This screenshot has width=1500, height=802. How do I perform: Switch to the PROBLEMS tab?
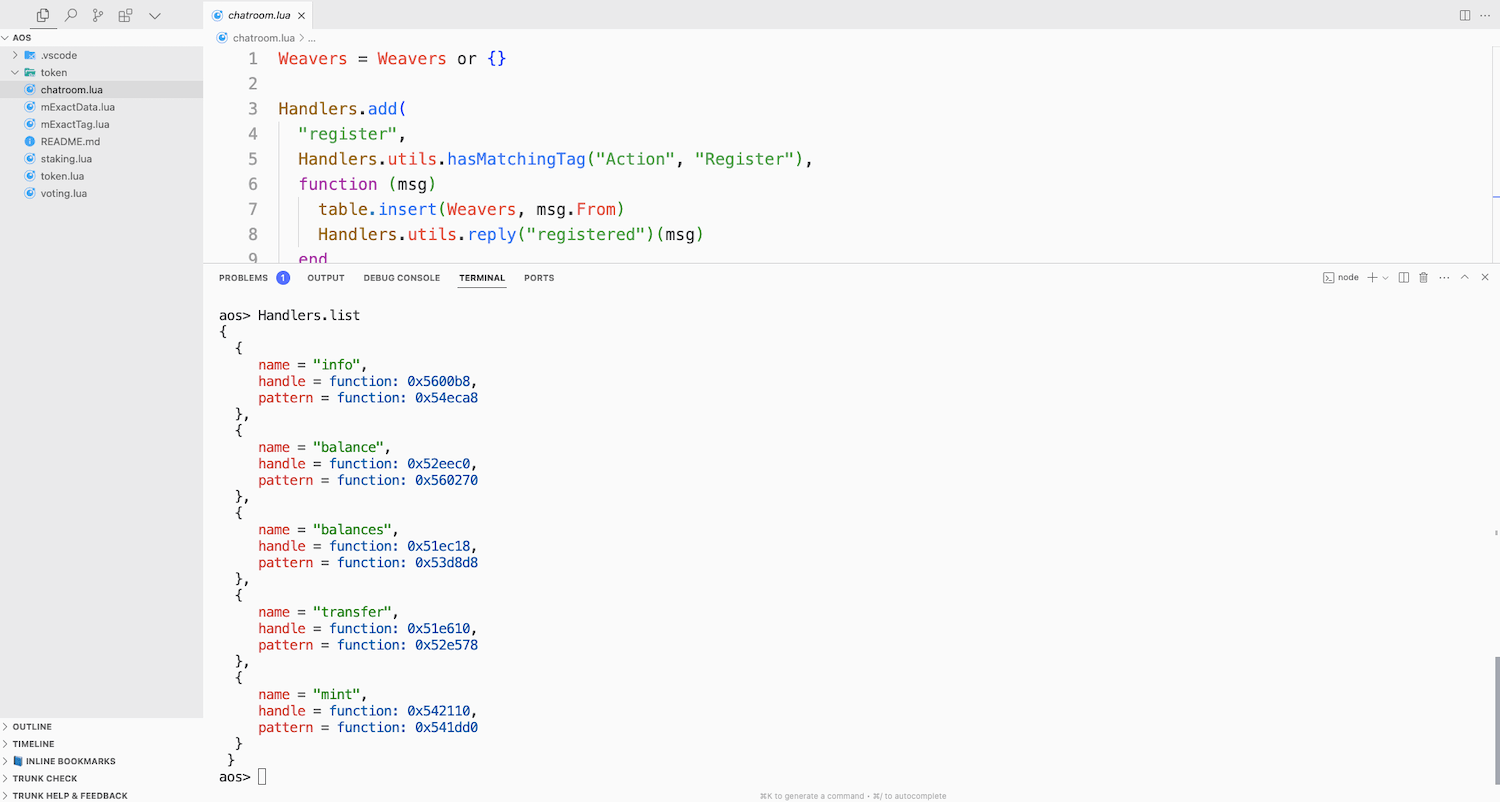(x=244, y=278)
